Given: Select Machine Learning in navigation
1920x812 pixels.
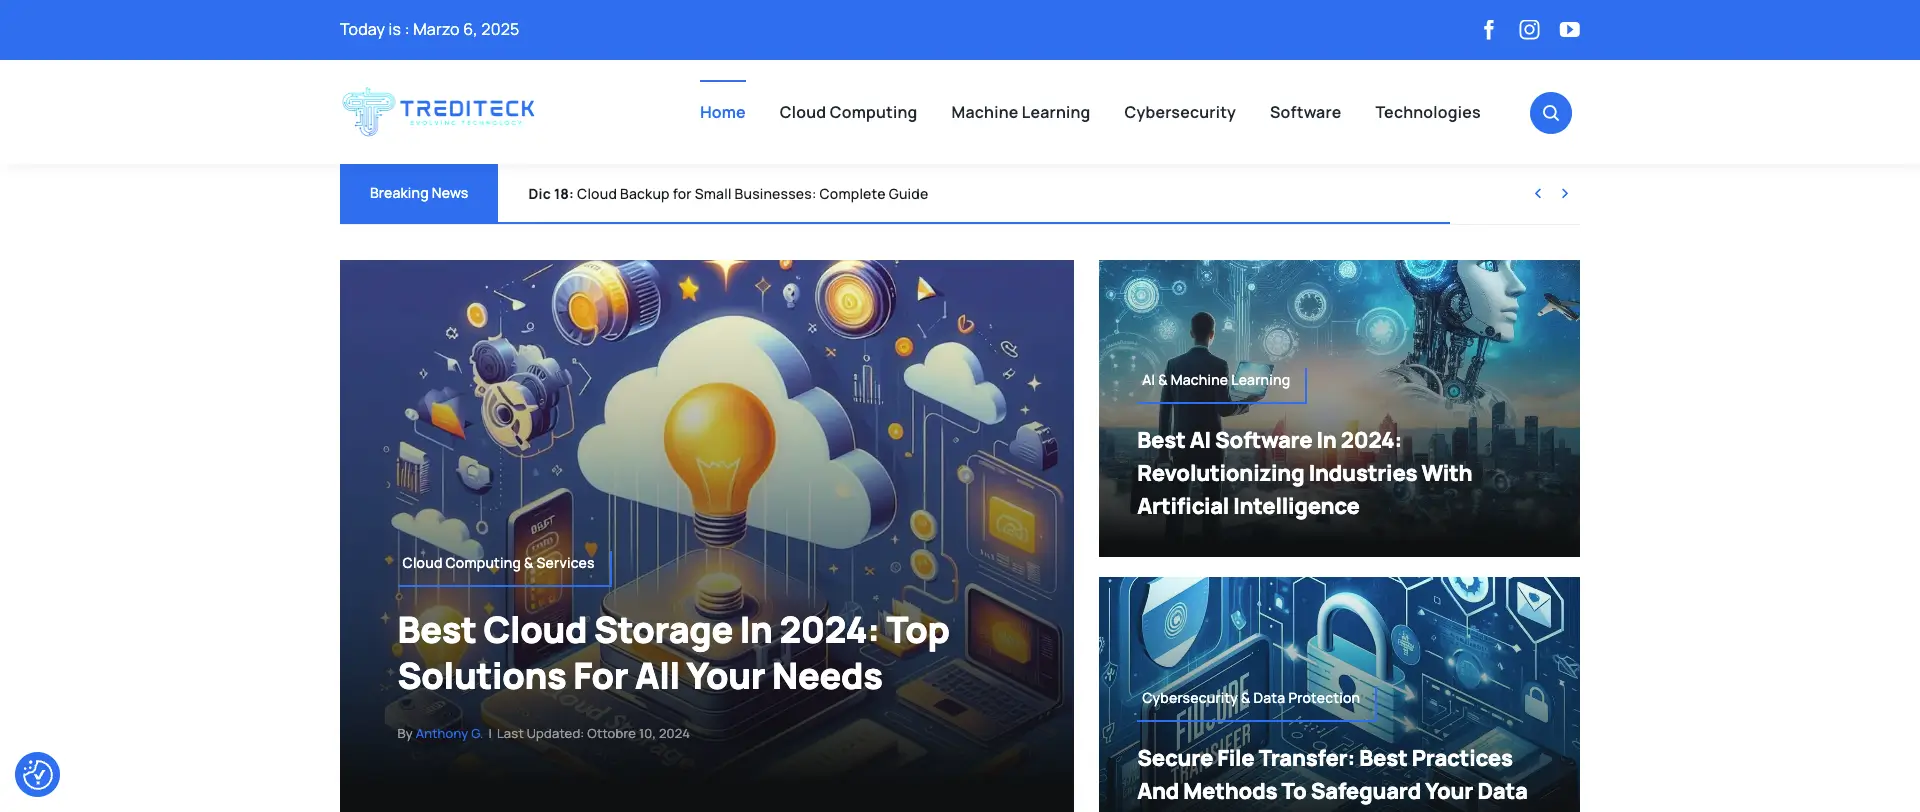Looking at the screenshot, I should 1020,113.
